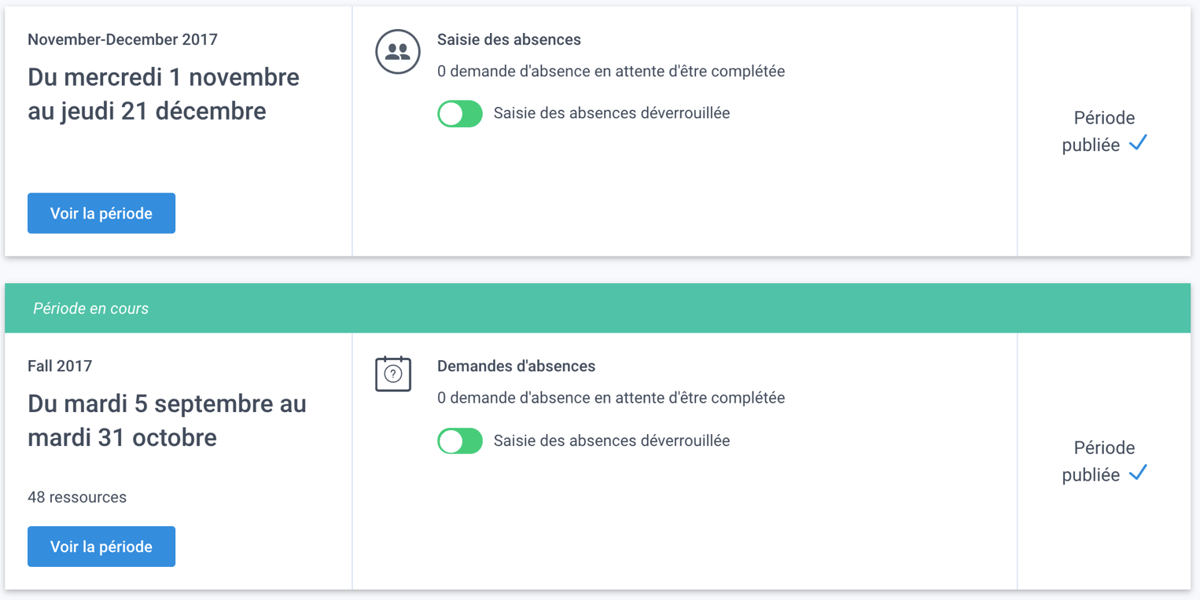This screenshot has height=600, width=1200.
Task: Open the November-December 2017 period with Voir la période
Action: [x=101, y=212]
